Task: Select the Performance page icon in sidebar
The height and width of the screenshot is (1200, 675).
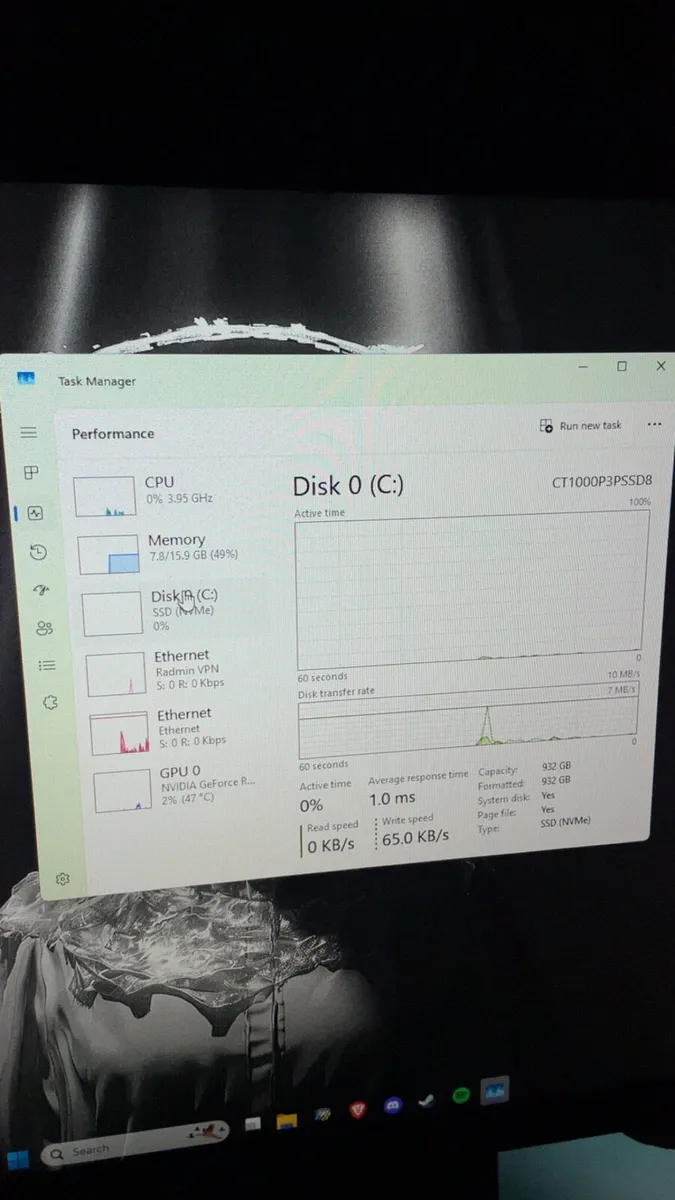Action: (35, 512)
